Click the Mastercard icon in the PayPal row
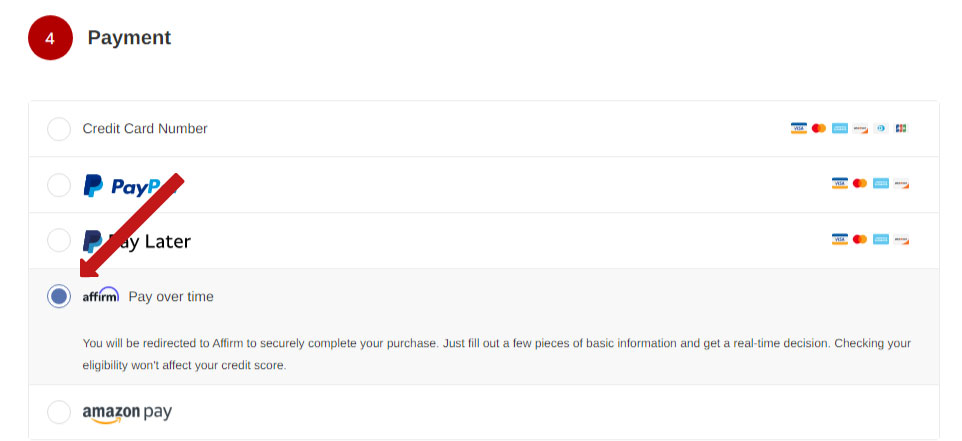Viewport: 962px width, 441px height. pyautogui.click(x=860, y=184)
